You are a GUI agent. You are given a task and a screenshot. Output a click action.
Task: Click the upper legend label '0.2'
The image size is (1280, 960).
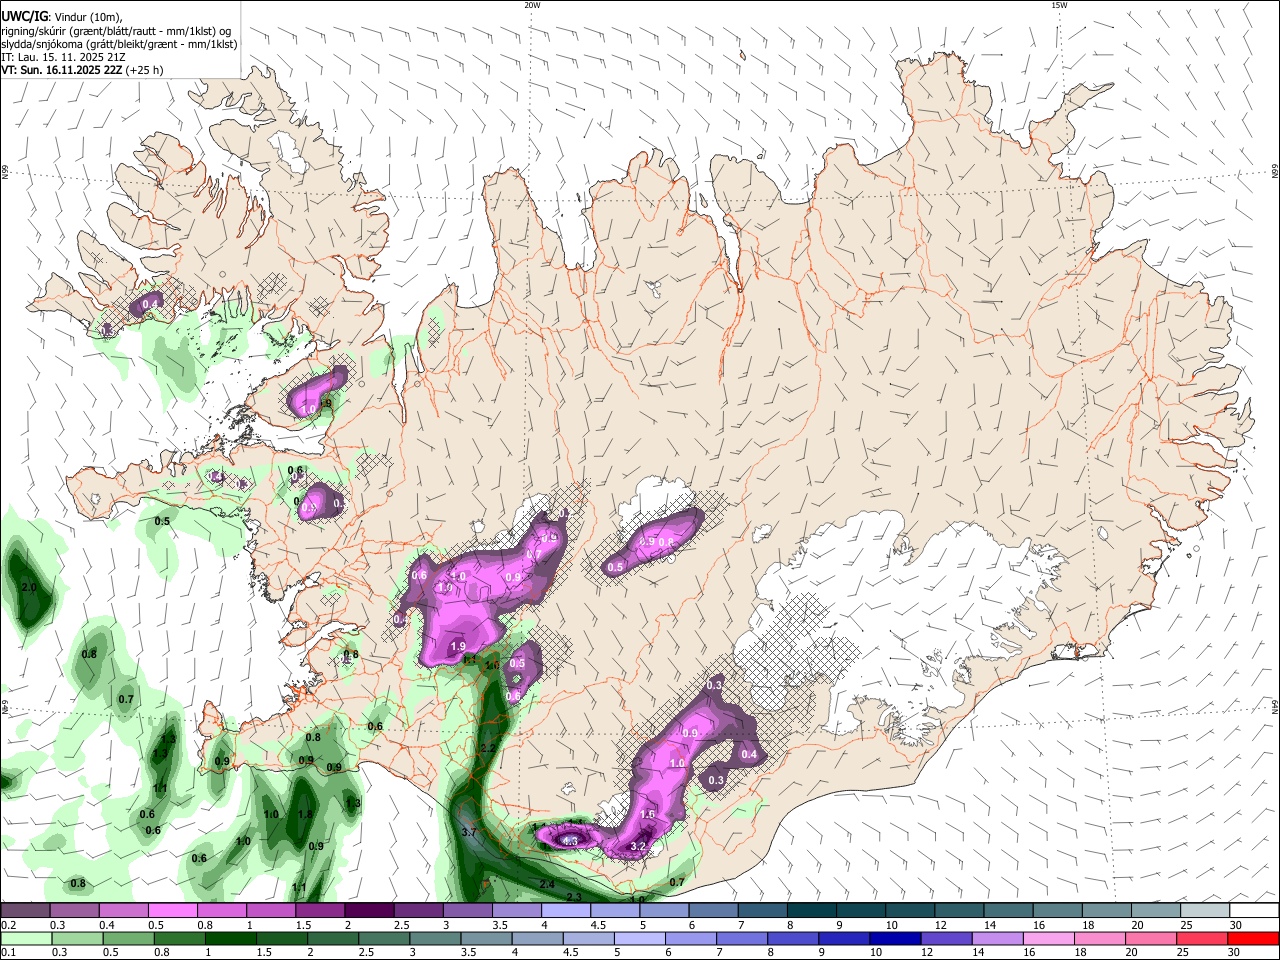(8, 925)
